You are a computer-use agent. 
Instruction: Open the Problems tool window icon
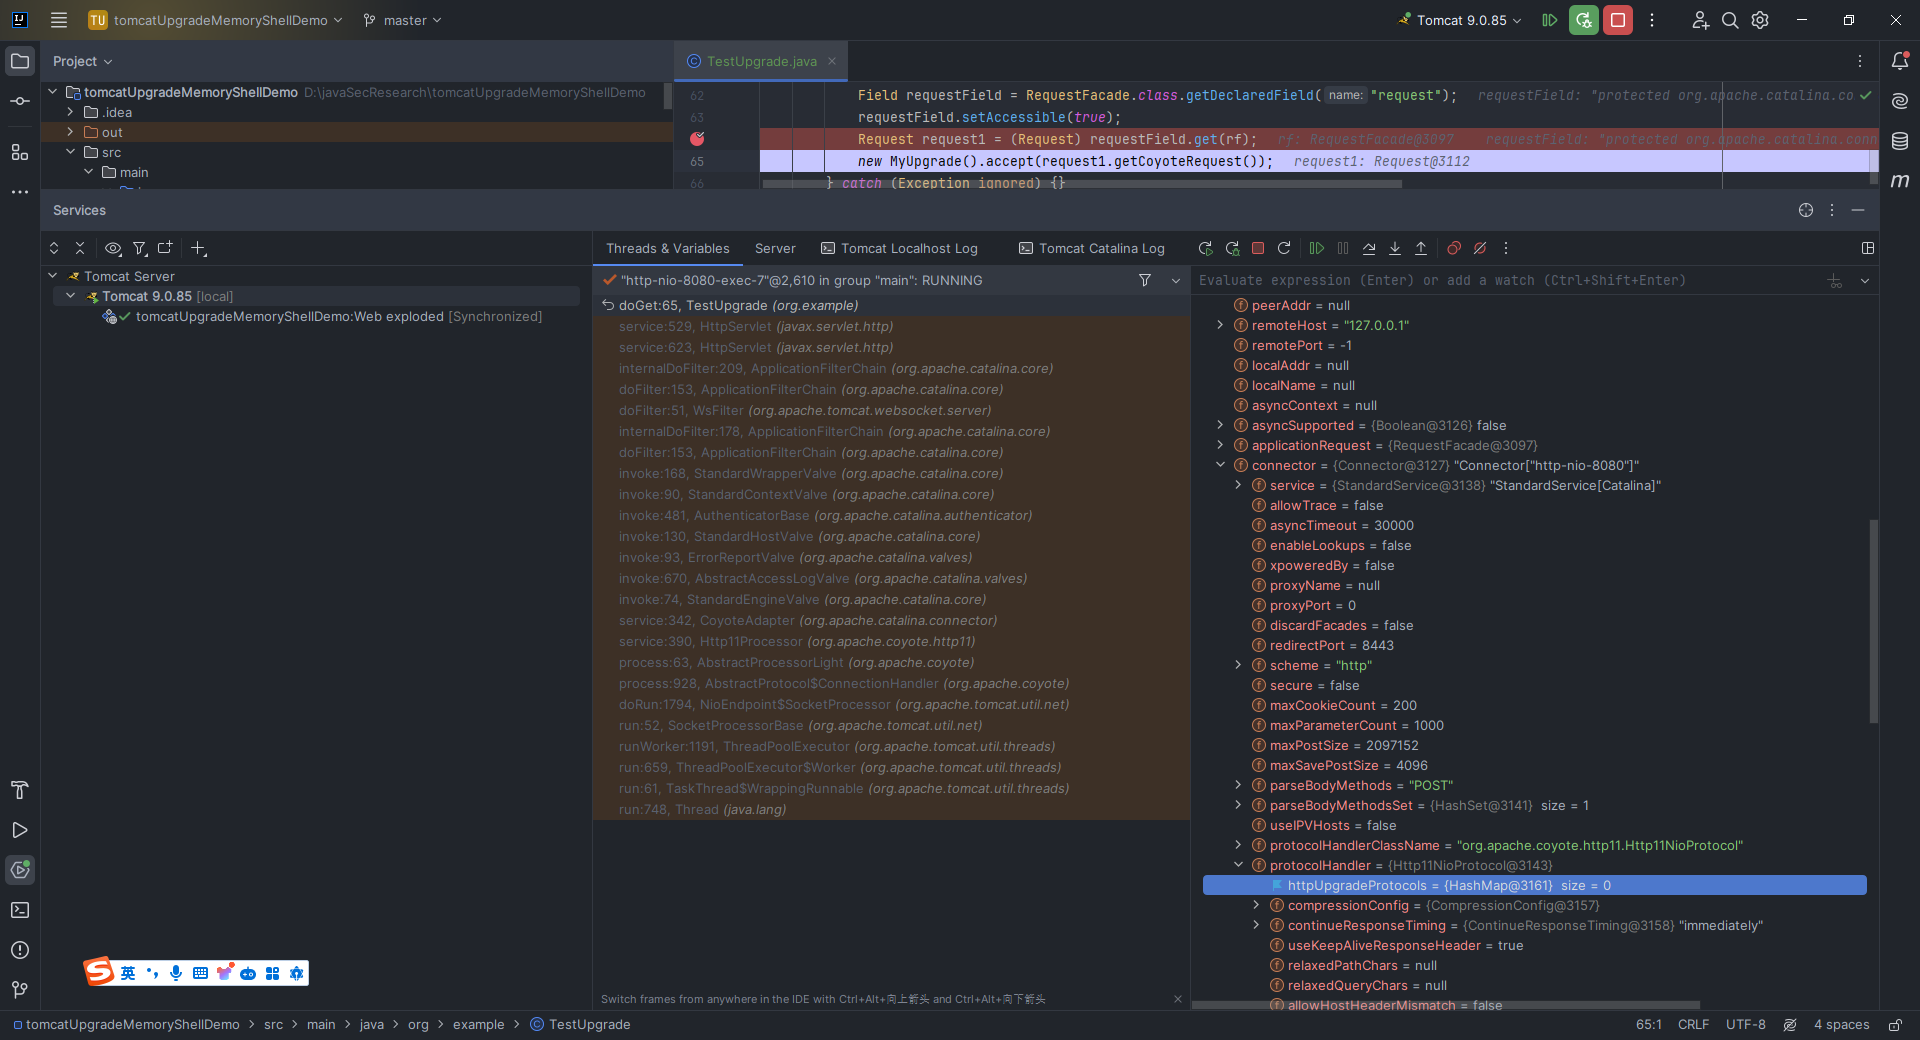(20, 950)
